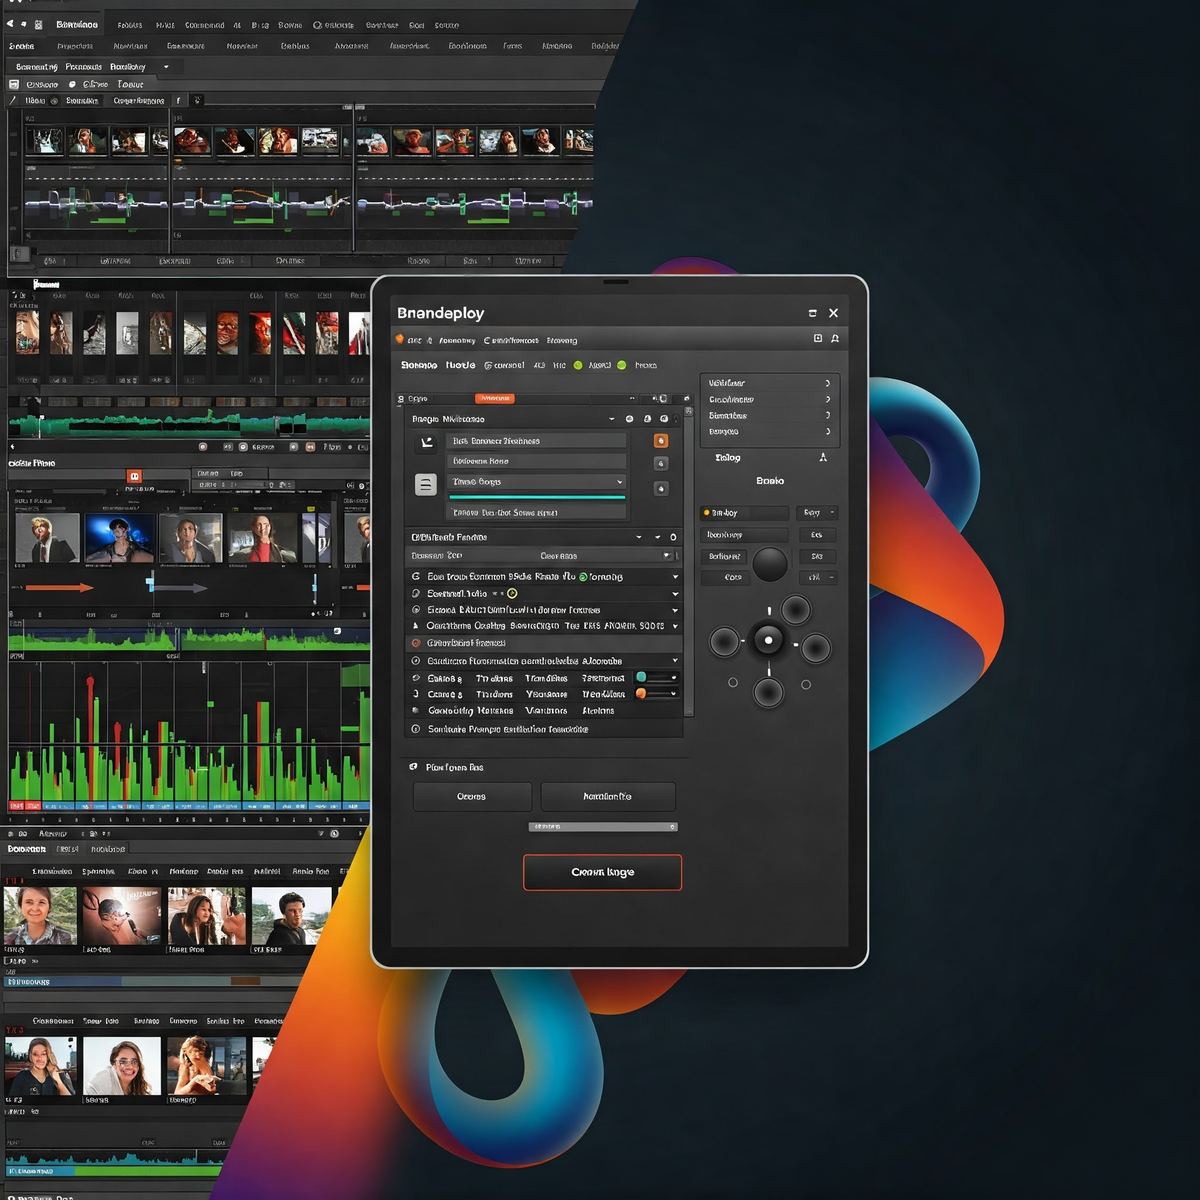The height and width of the screenshot is (1200, 1200).
Task: Click the lowest gray square button beside the dropdown
Action: coord(660,489)
